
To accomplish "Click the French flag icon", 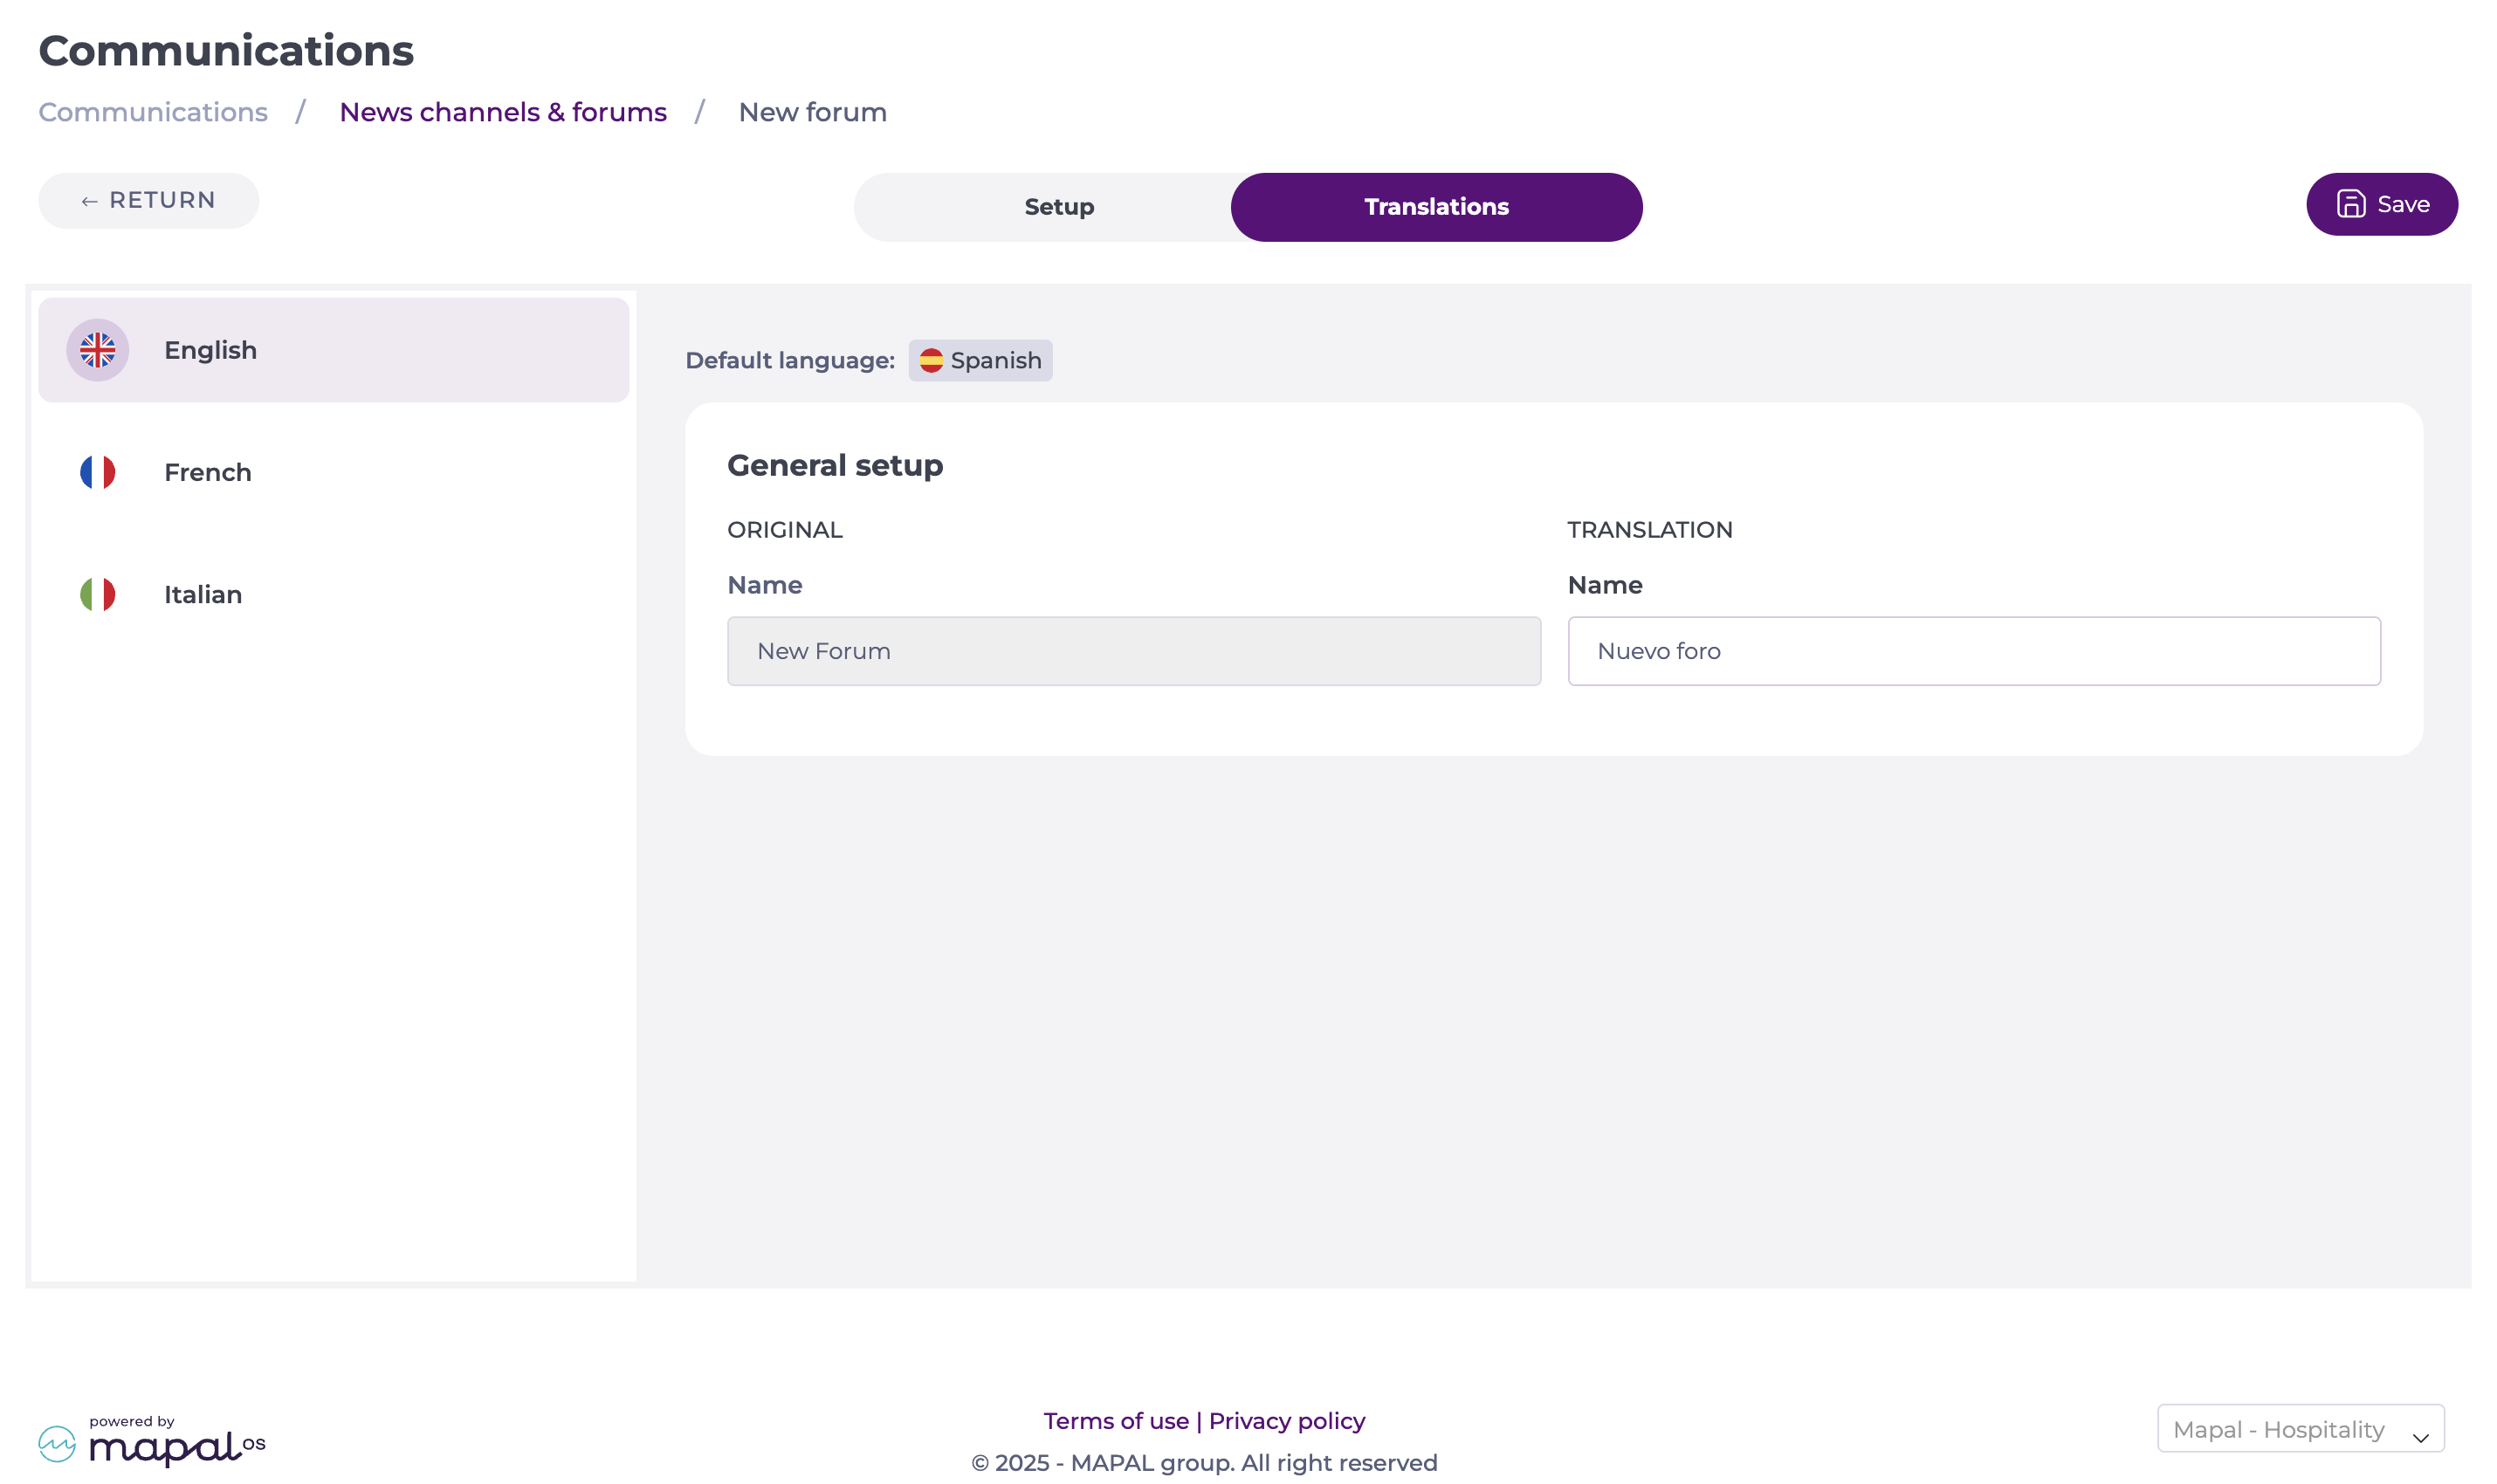I will tap(97, 472).
